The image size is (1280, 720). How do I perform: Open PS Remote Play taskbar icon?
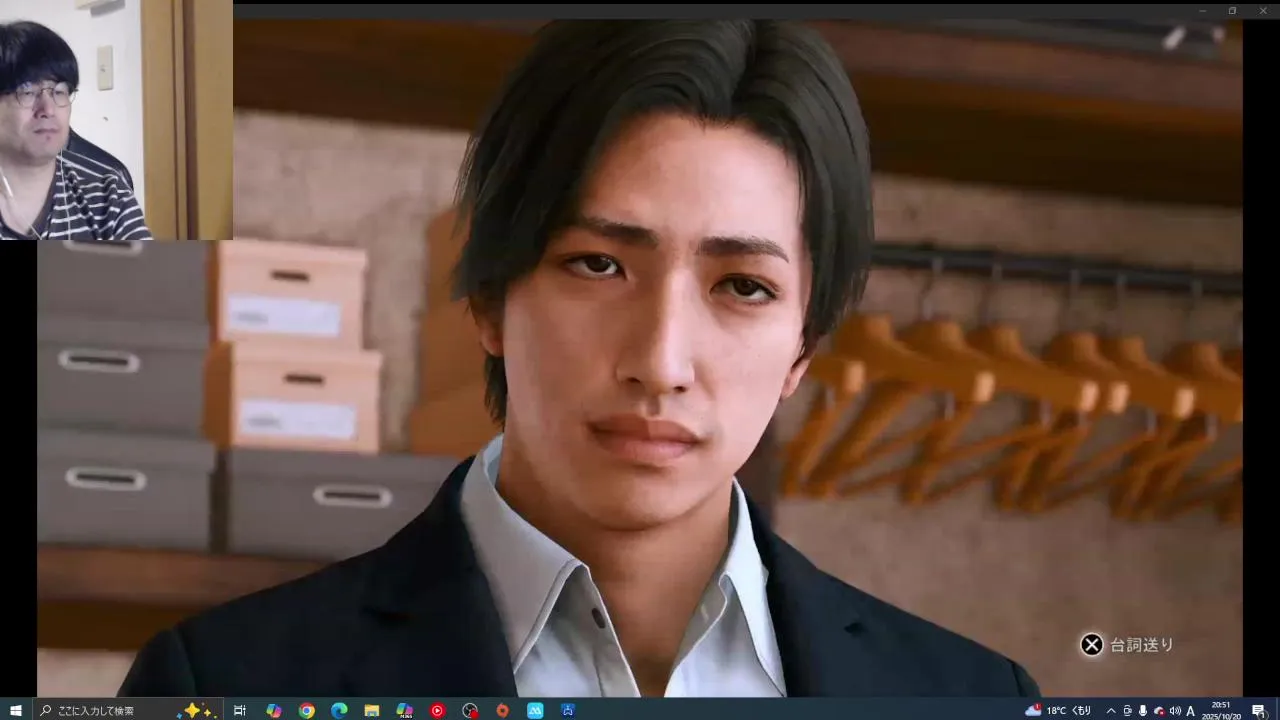[568, 710]
